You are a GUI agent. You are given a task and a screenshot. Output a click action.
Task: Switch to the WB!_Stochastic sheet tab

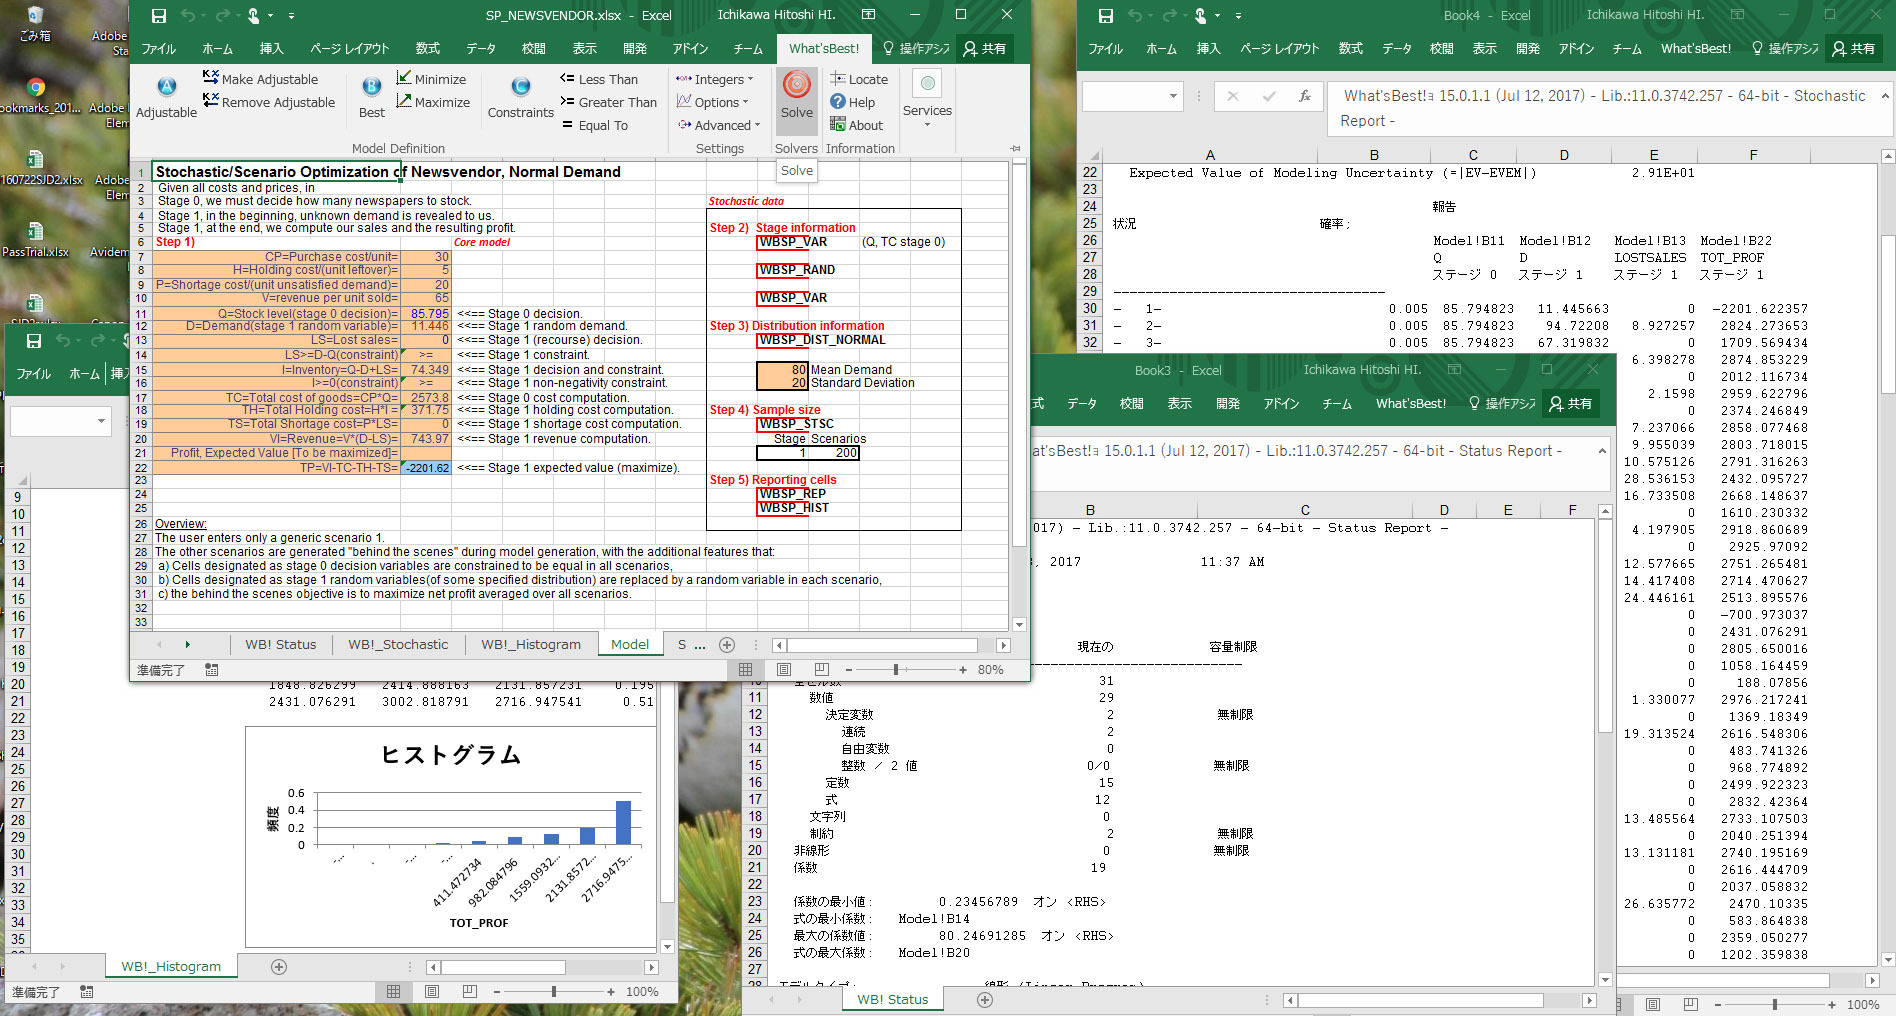(x=397, y=645)
